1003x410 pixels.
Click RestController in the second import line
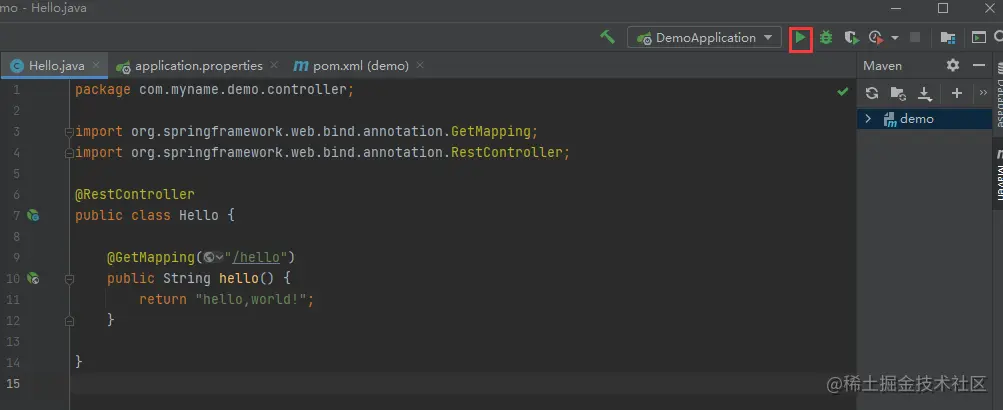507,153
